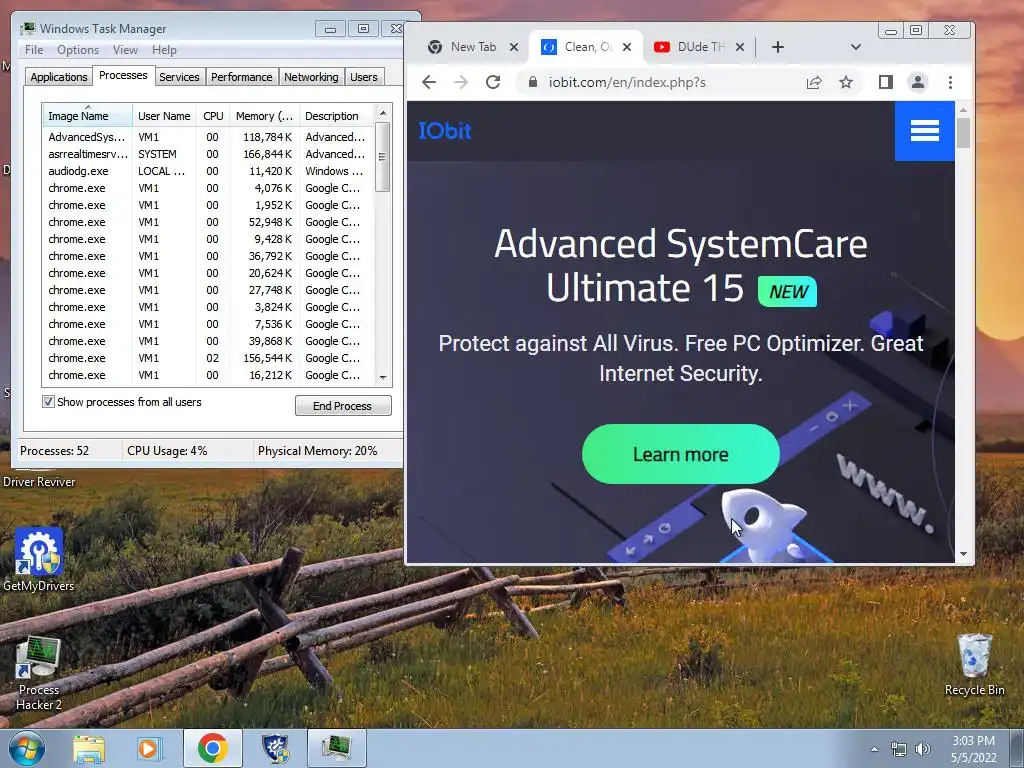Sort processes by Memory column
The image size is (1024, 768).
tap(264, 116)
